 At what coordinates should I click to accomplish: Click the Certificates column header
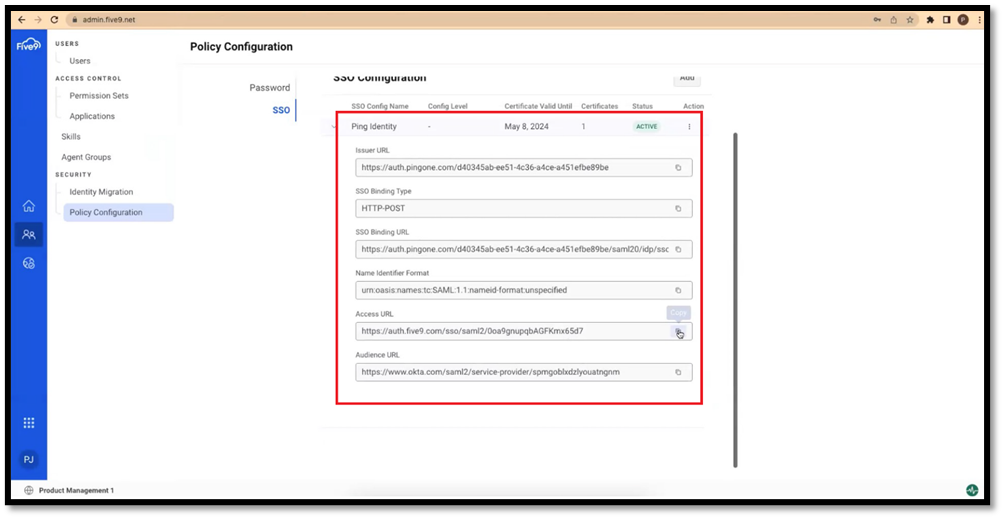pyautogui.click(x=599, y=106)
